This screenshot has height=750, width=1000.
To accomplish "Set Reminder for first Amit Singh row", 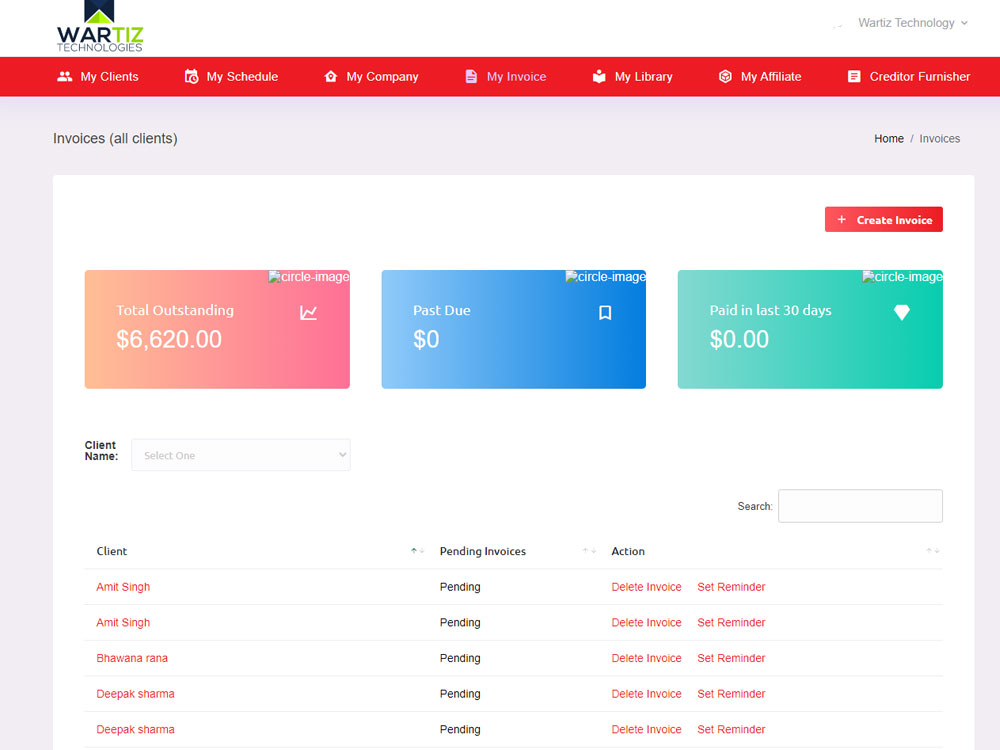I will [731, 587].
